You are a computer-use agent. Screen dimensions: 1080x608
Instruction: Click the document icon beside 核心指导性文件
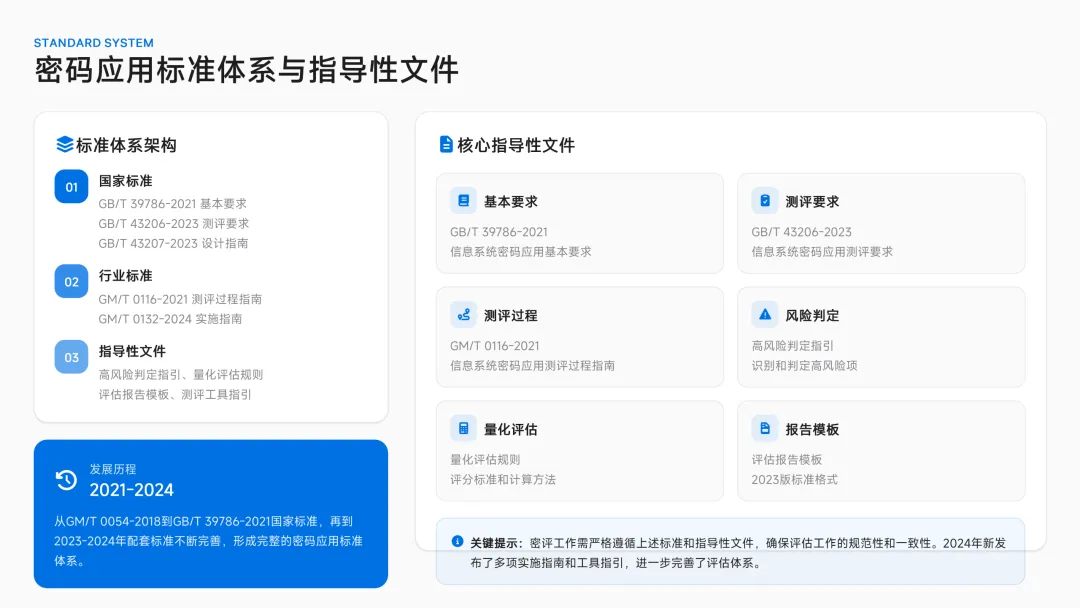[446, 145]
